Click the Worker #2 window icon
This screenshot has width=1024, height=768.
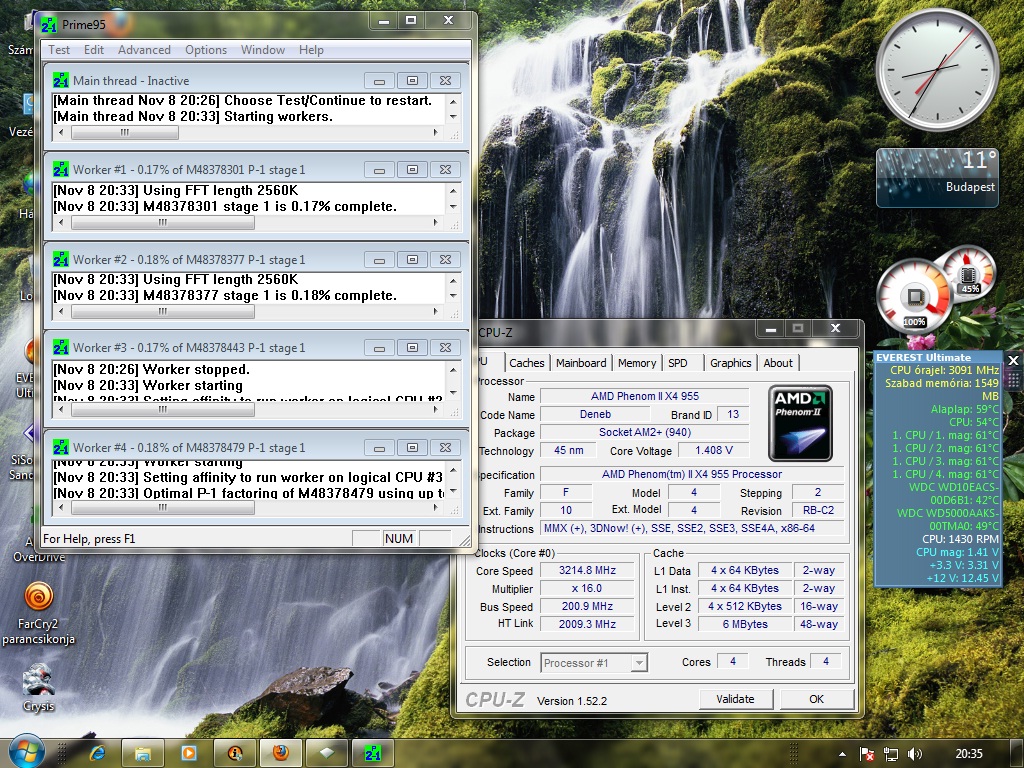point(61,259)
